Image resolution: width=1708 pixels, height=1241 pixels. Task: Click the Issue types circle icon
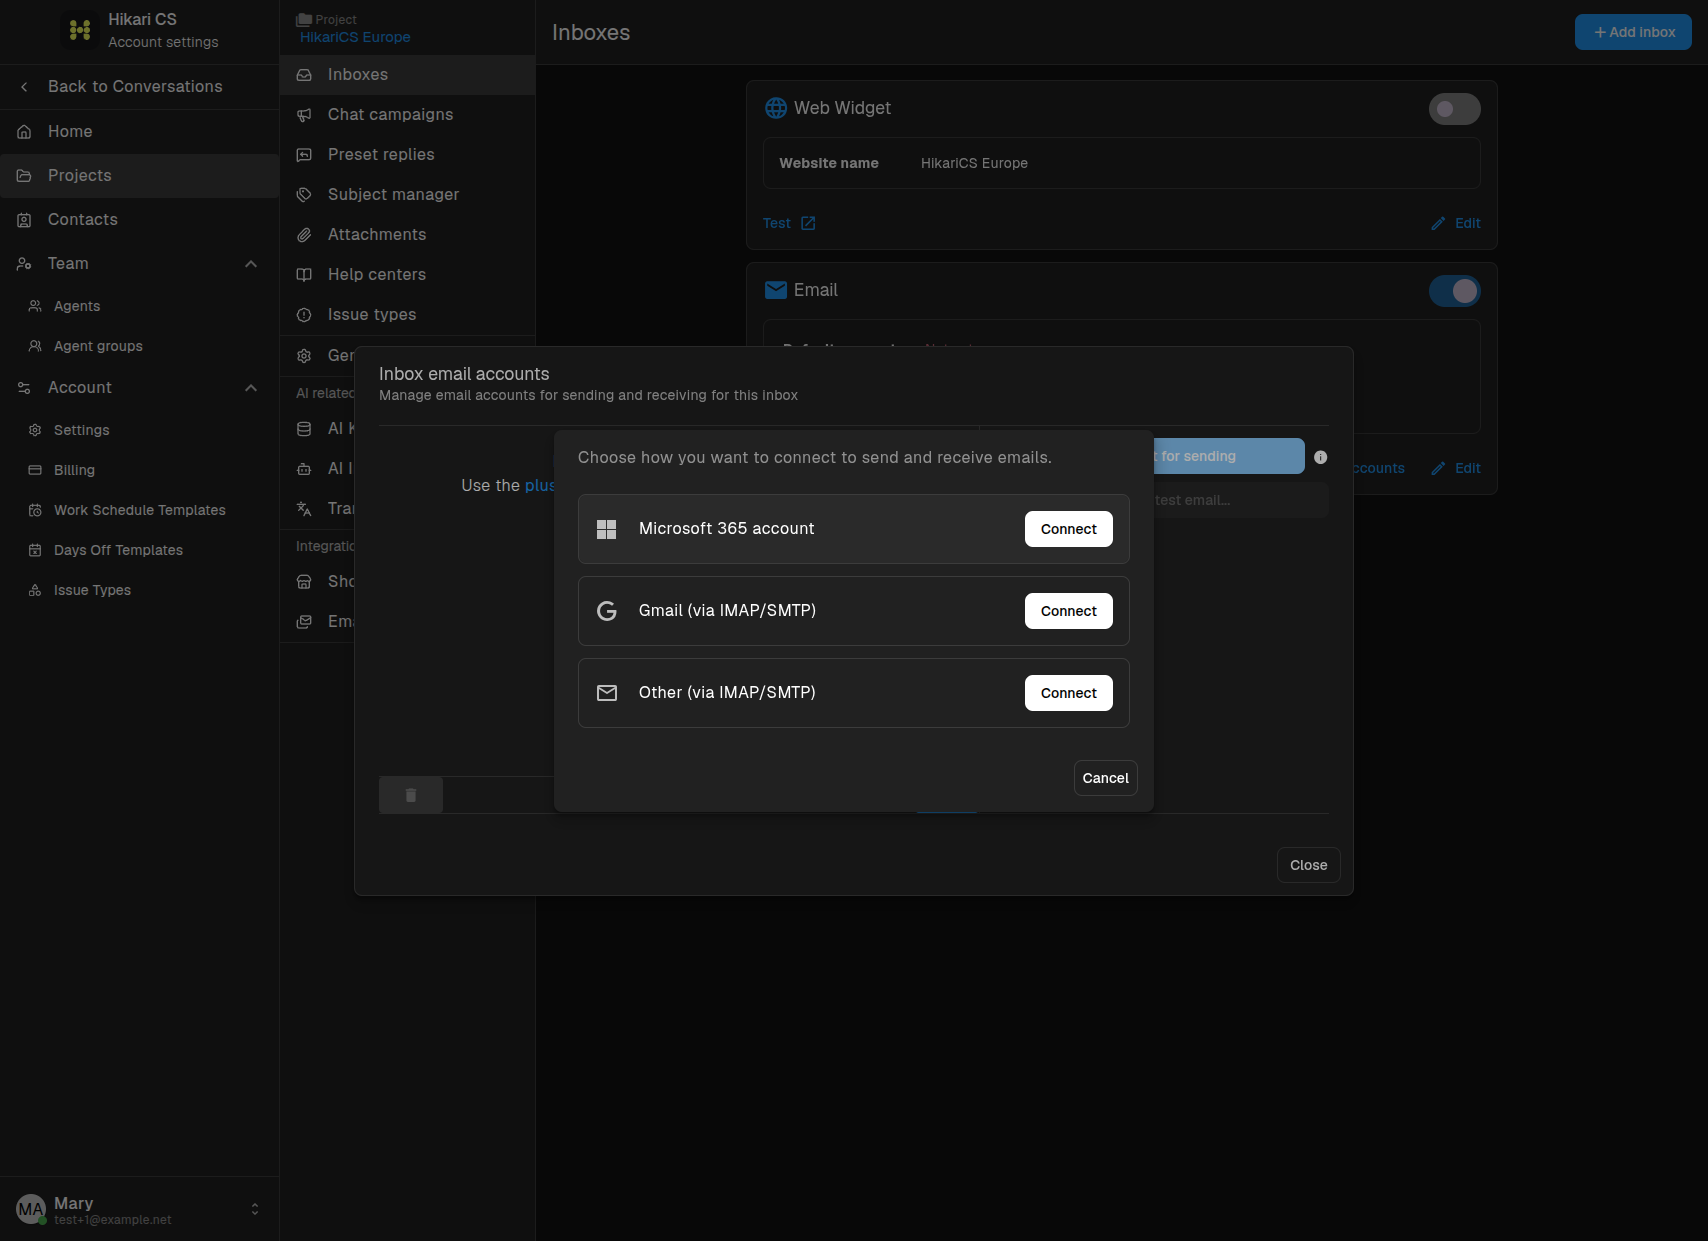pos(304,315)
